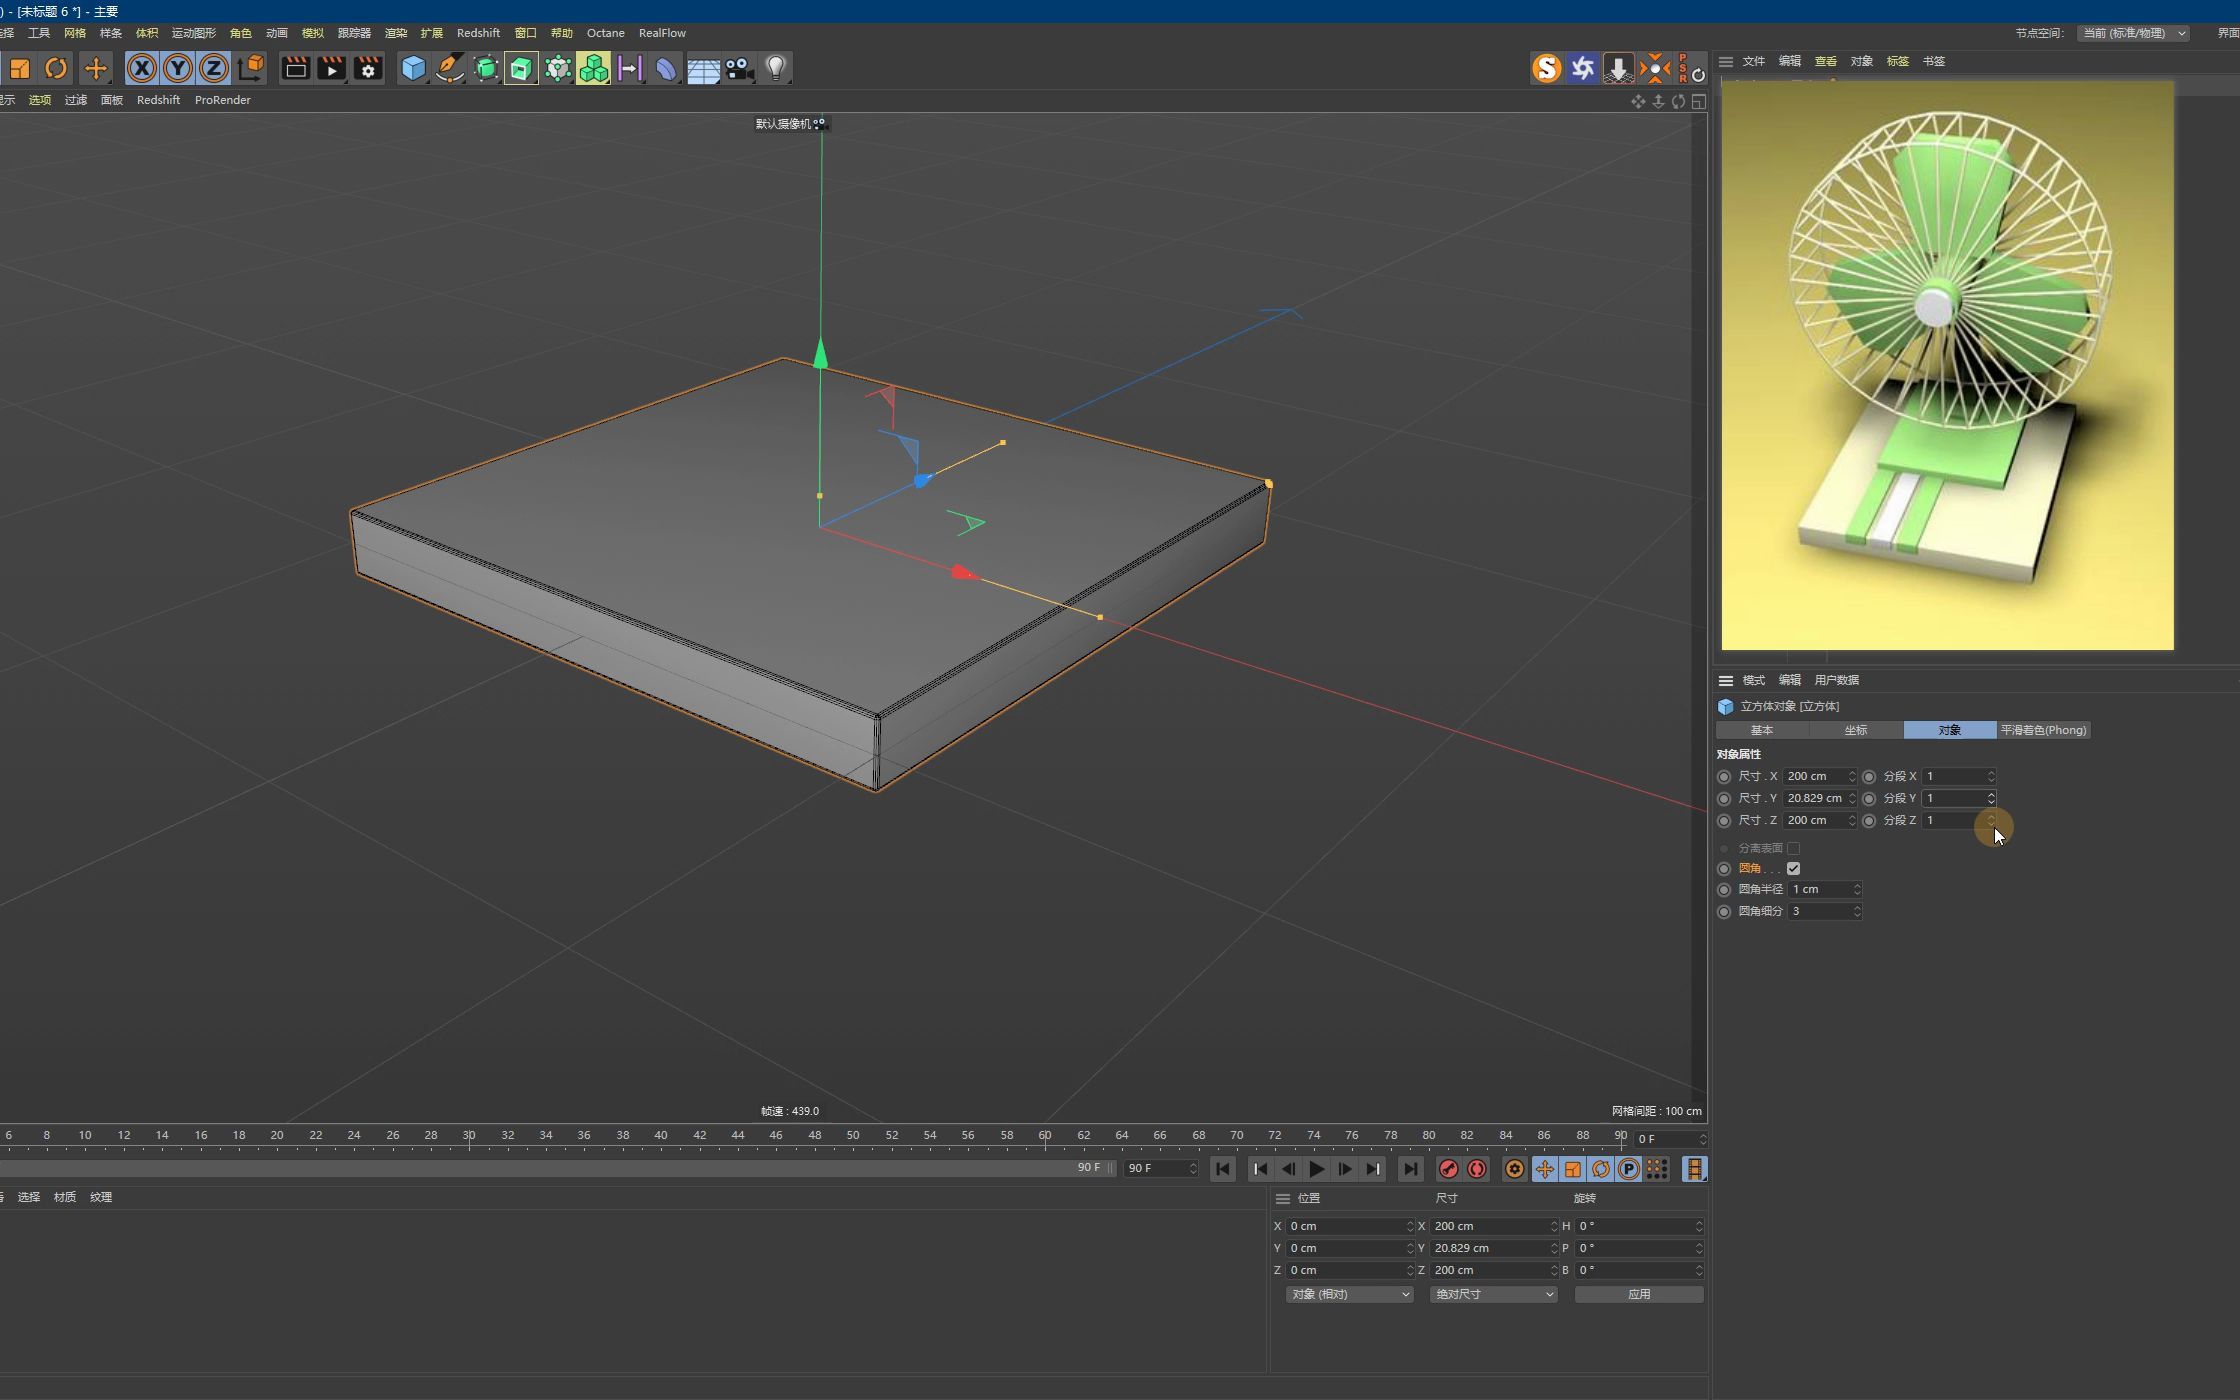Screen dimensions: 2240x1400
Task: Adjust the 圆角细分 stepper arrows
Action: point(1857,912)
